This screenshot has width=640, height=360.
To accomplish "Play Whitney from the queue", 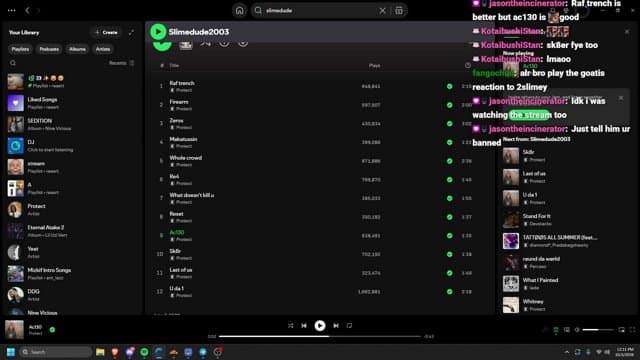I will pos(565,305).
